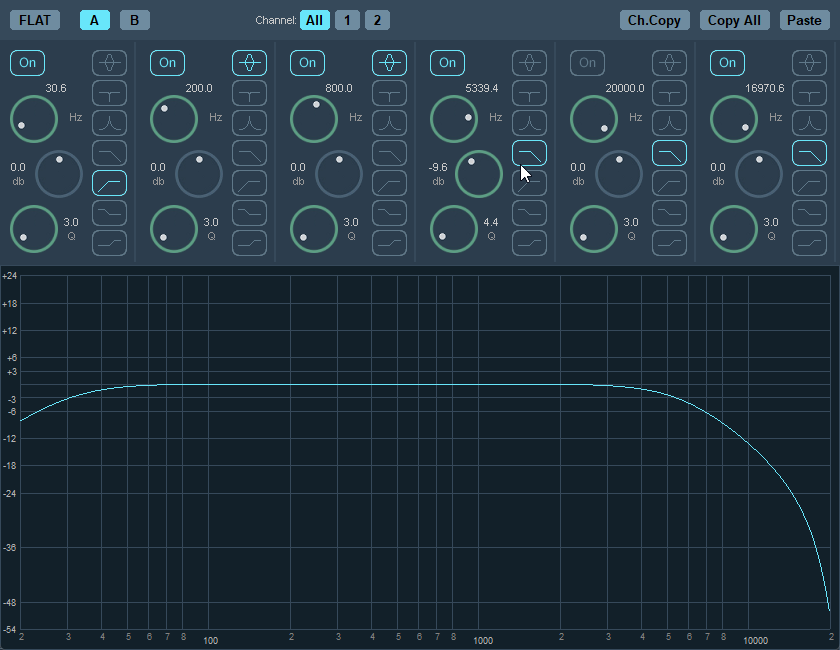Select the high-pass filter icon in the 16970.6 Hz band
Viewport: 840px width, 650px height.
click(809, 183)
